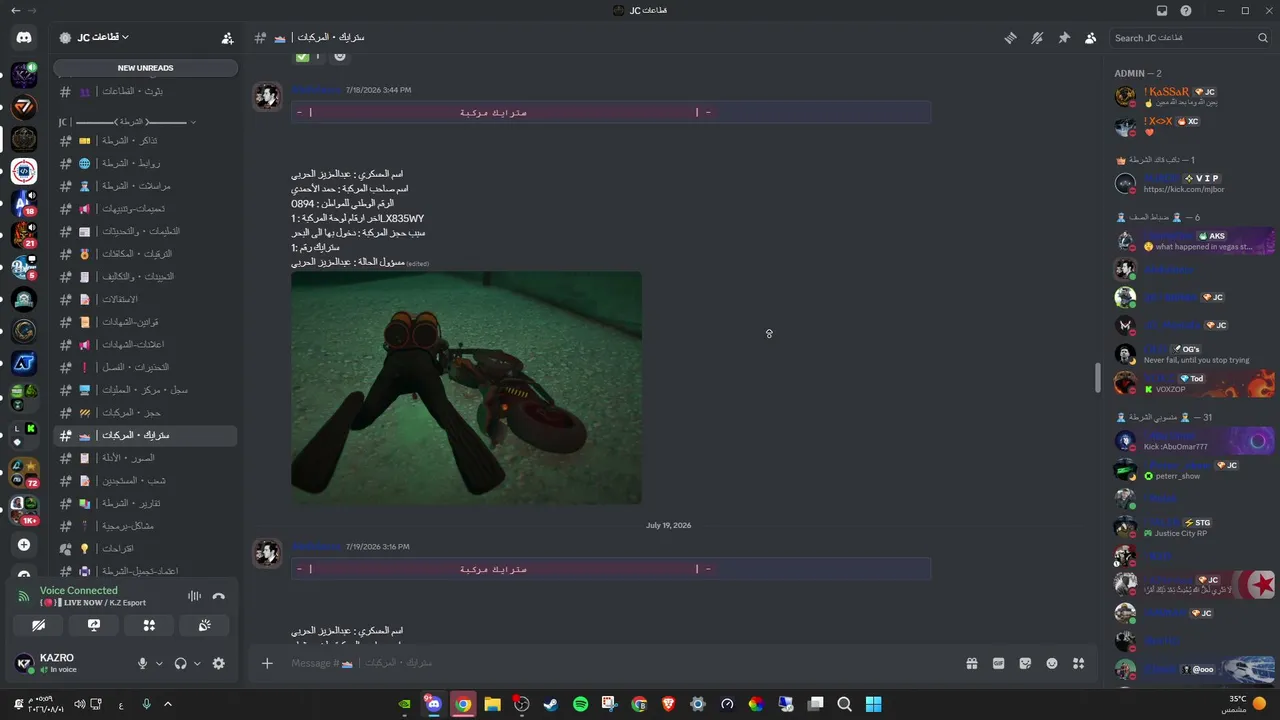Open File Explorer from the taskbar
This screenshot has width=1280, height=720.
(492, 704)
